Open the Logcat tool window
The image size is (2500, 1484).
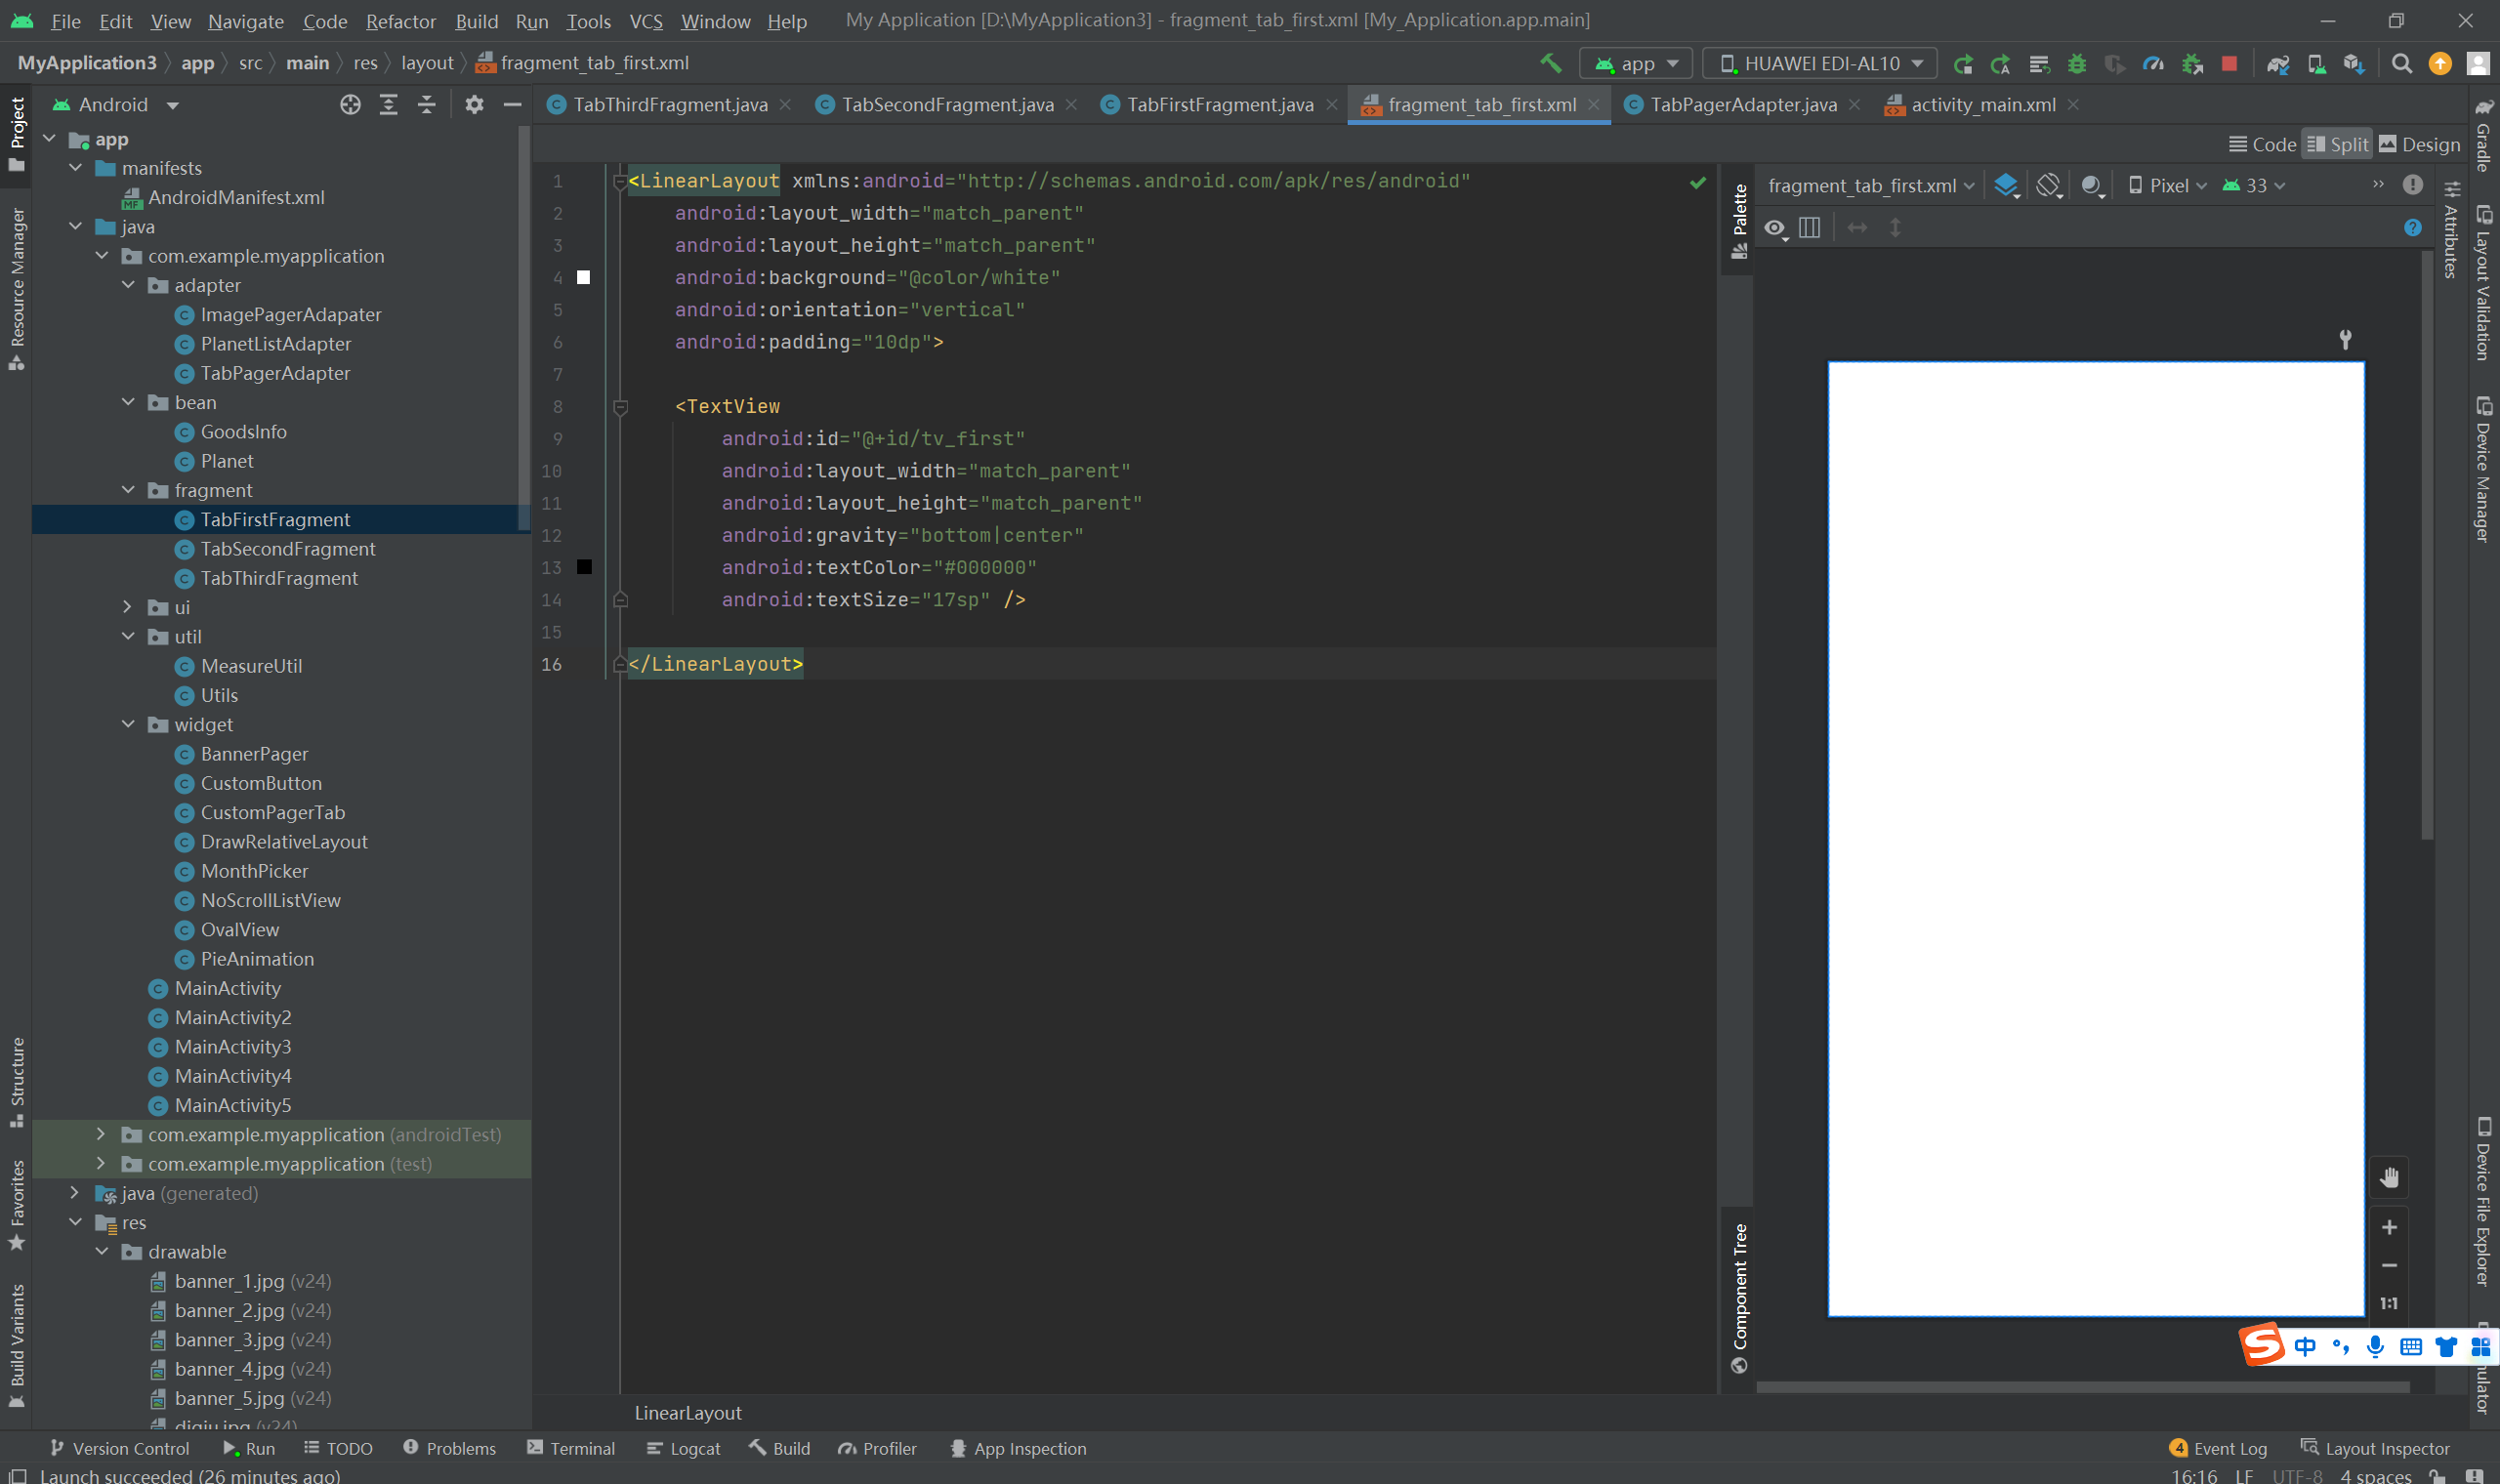pos(683,1448)
